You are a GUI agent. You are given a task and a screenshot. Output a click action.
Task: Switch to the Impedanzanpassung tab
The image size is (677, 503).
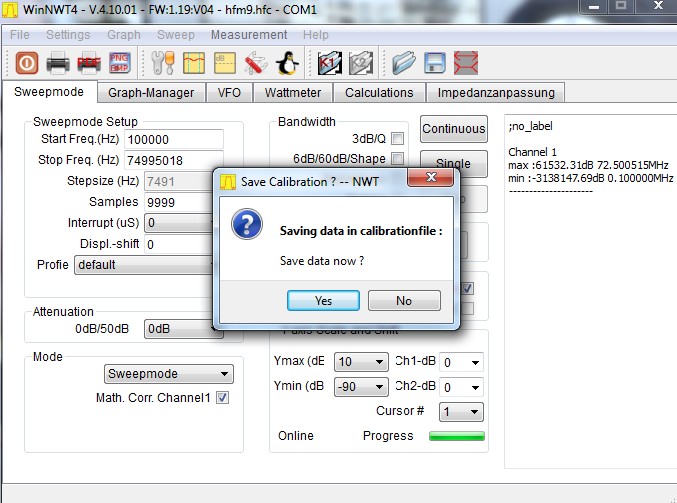[496, 92]
